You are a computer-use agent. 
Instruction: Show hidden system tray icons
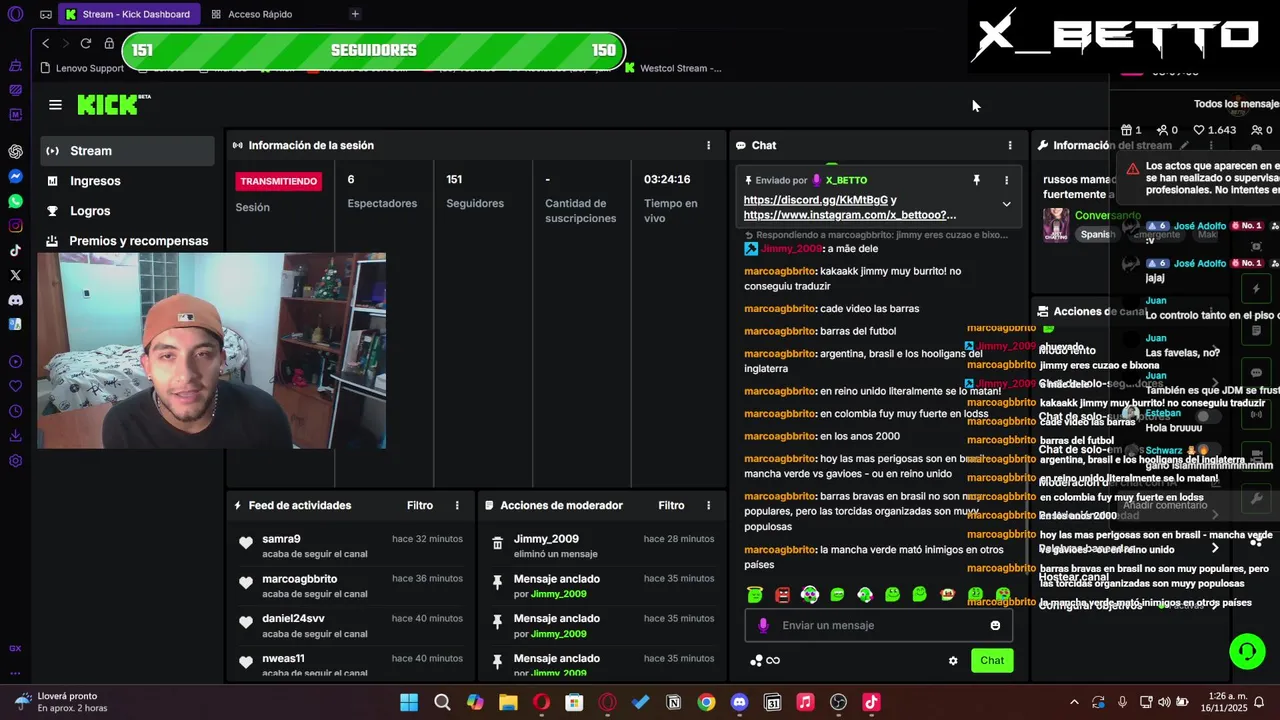pos(1074,702)
